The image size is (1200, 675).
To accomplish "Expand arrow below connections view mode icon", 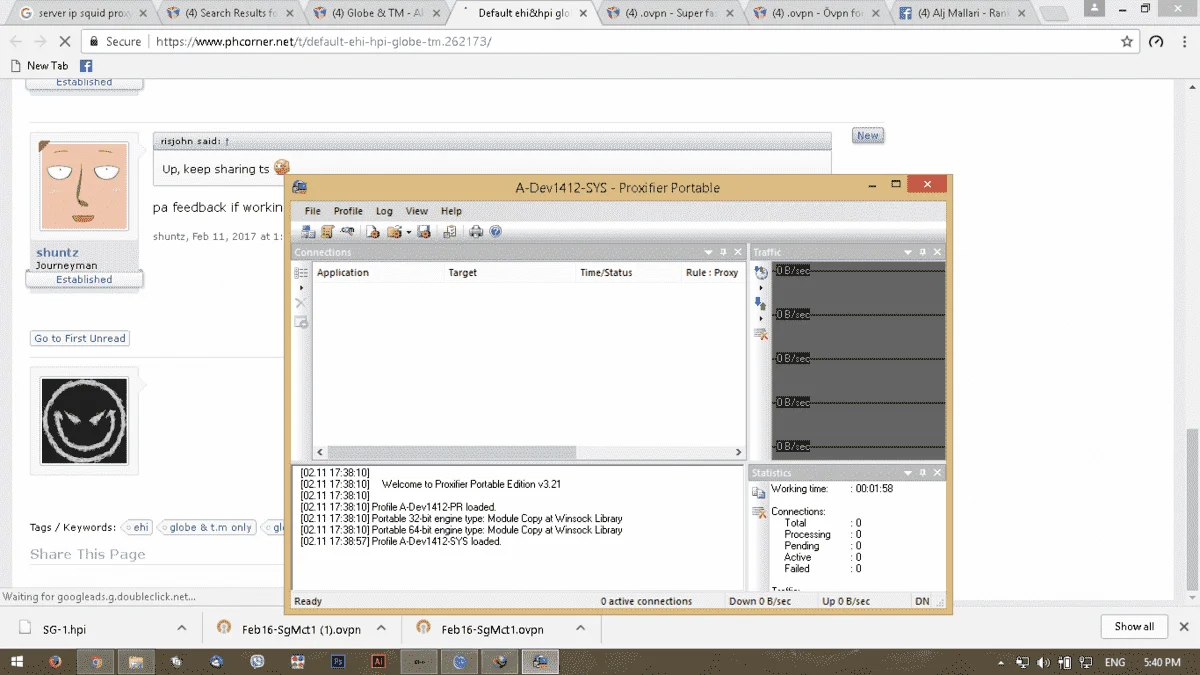I will [301, 288].
